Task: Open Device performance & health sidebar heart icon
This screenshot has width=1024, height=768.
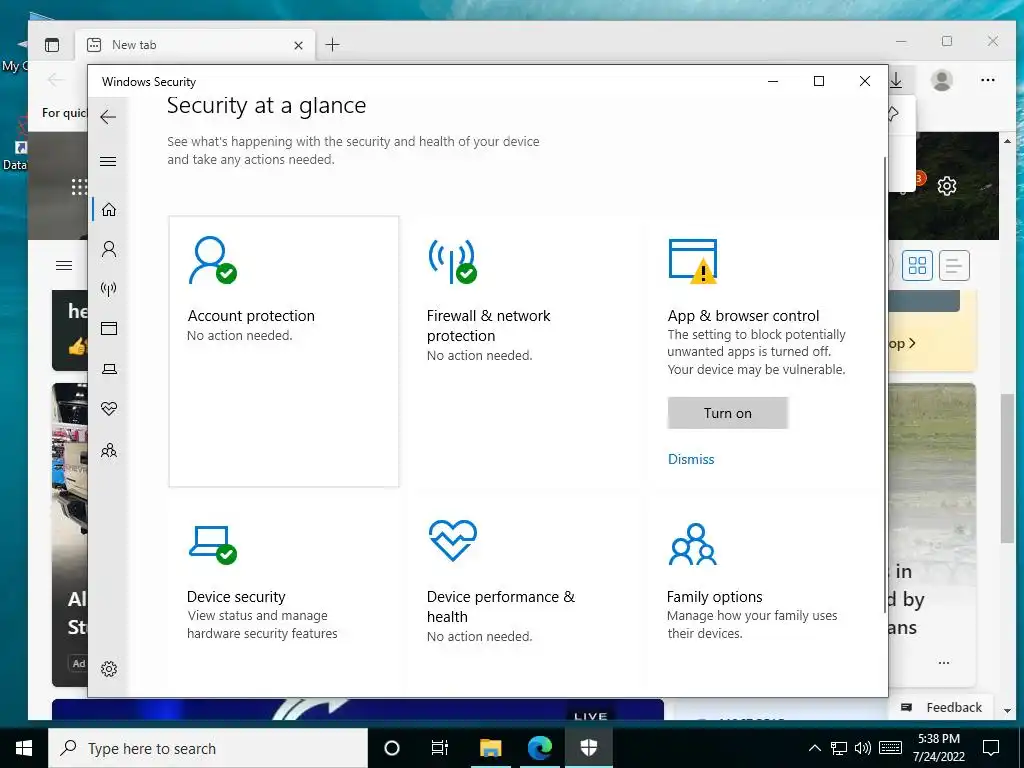Action: point(109,409)
